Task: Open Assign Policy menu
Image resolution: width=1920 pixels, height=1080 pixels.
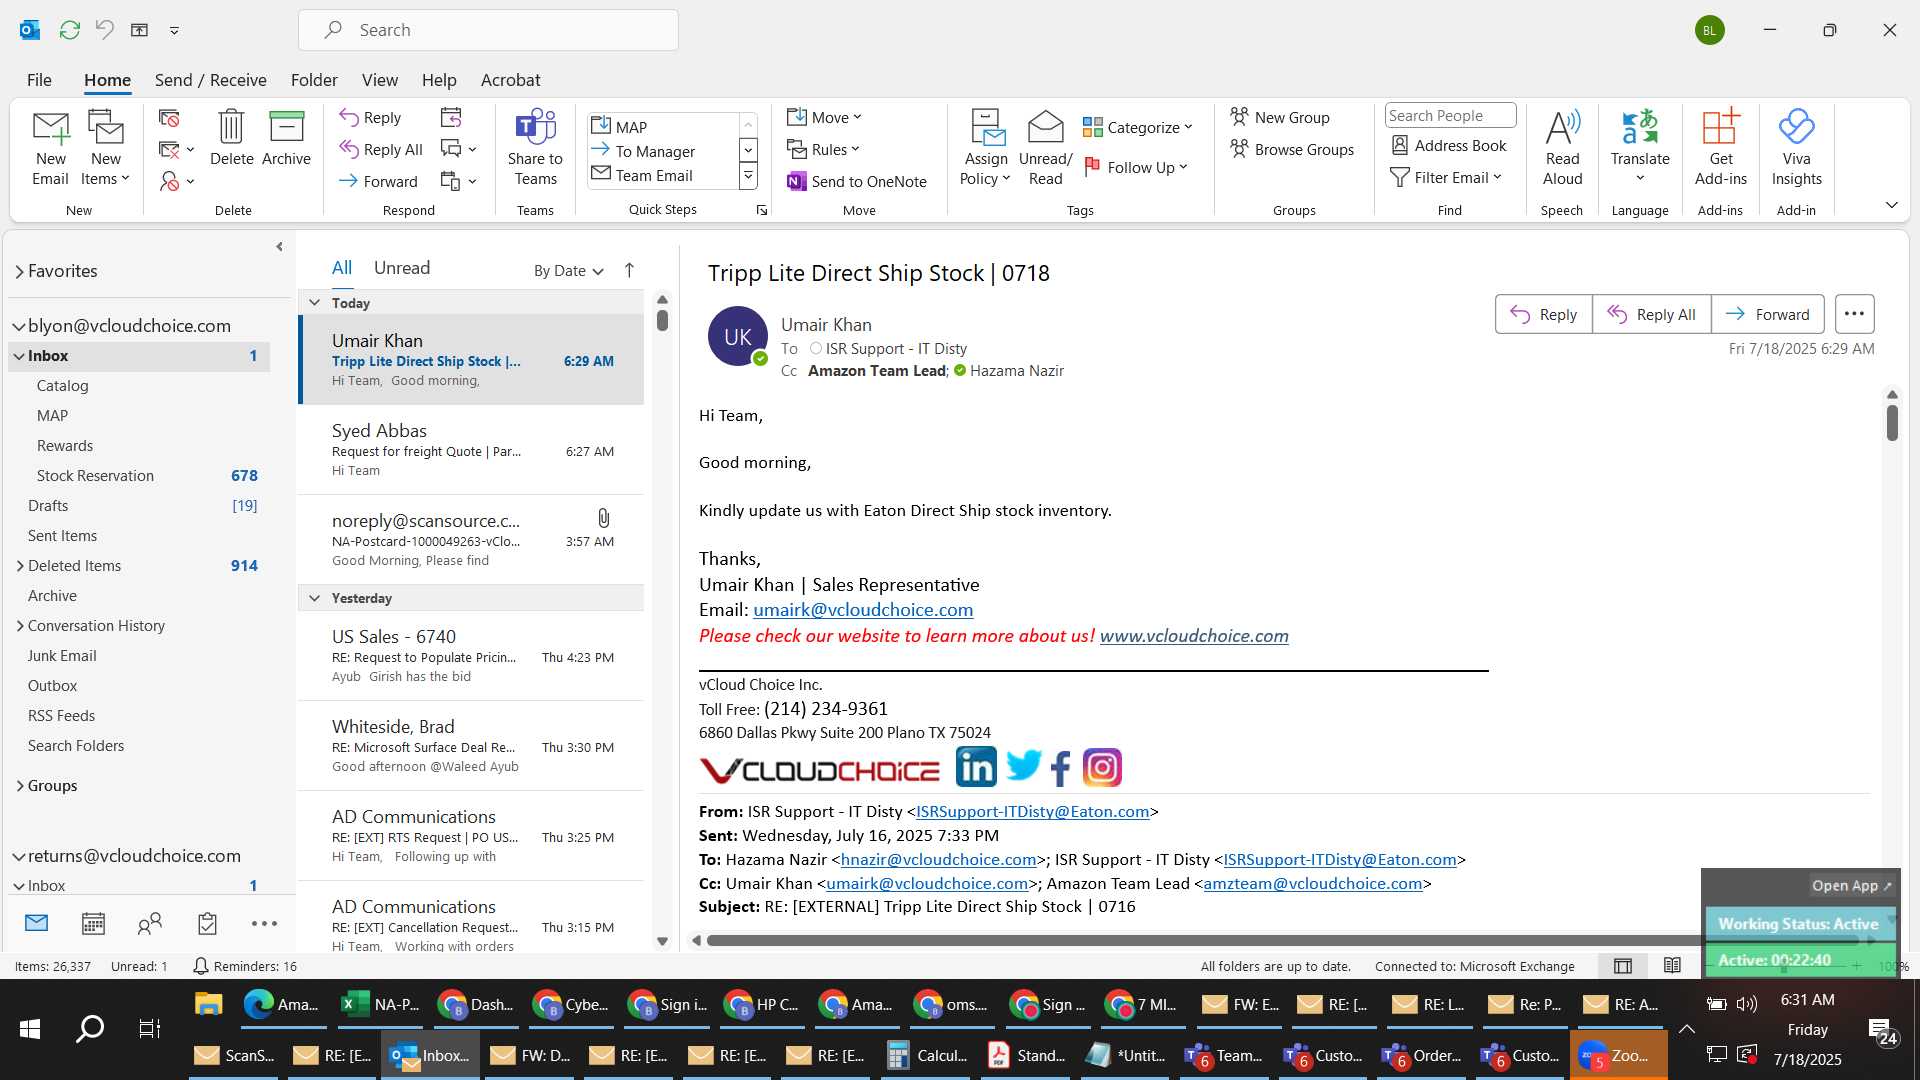Action: click(986, 148)
